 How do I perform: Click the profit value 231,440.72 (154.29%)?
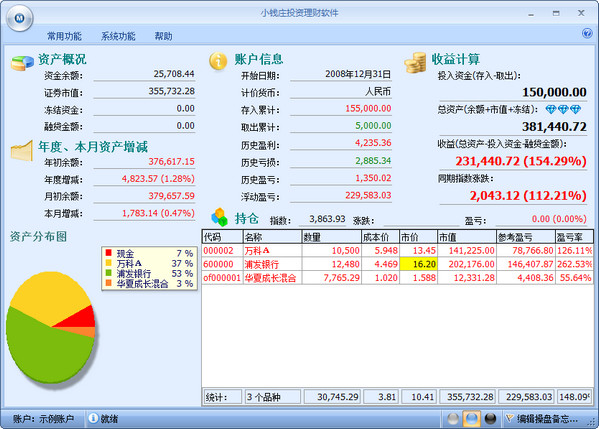pyautogui.click(x=521, y=161)
